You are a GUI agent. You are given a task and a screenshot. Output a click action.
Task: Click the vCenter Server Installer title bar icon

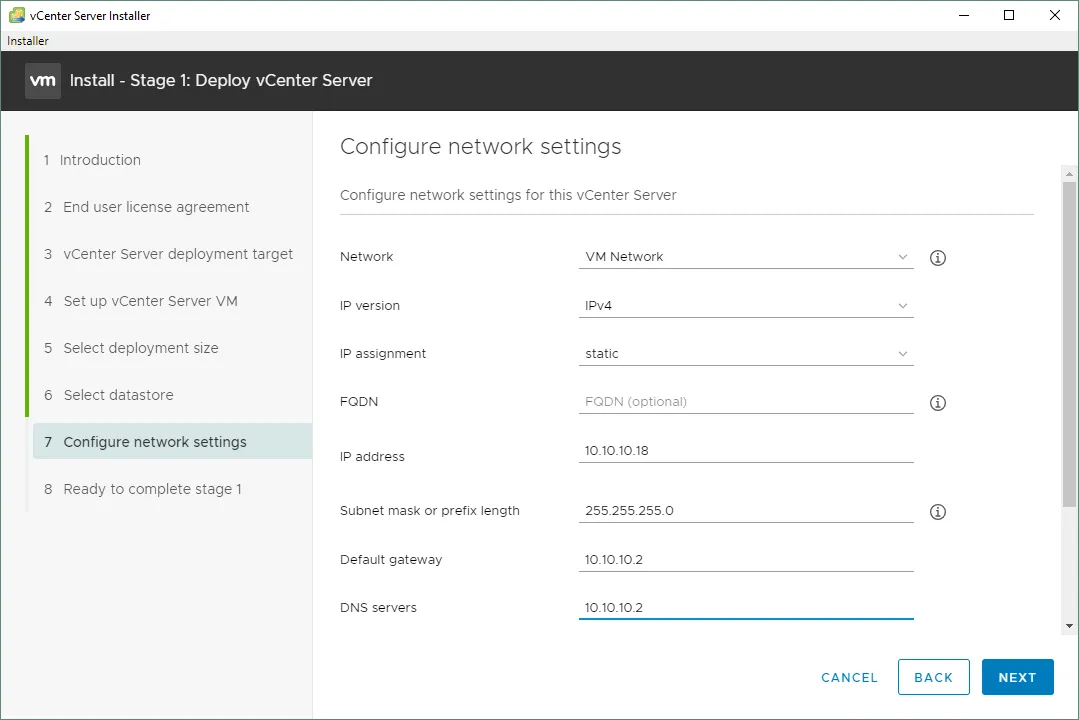click(16, 16)
